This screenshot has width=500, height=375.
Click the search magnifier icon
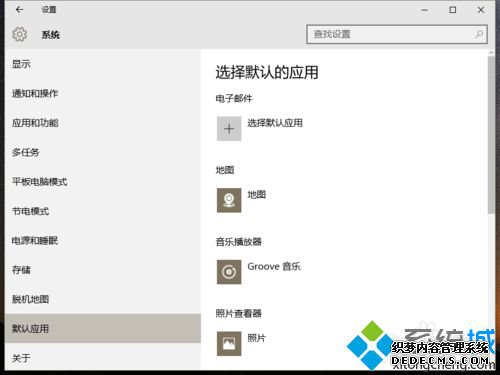[x=479, y=34]
